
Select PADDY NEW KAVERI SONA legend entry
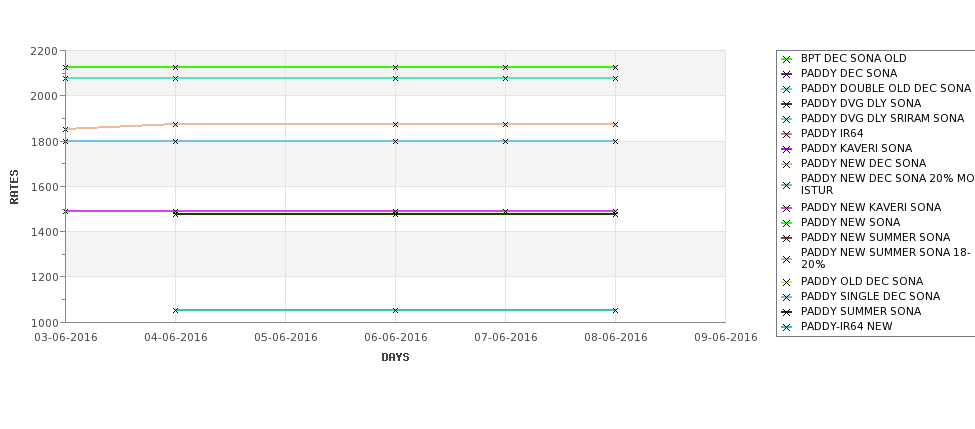click(871, 207)
